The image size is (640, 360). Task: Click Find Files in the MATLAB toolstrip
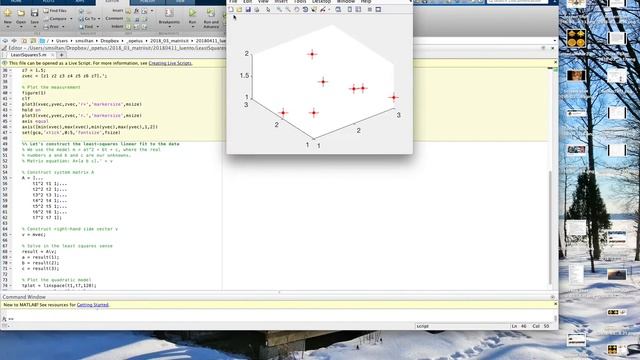(55, 11)
